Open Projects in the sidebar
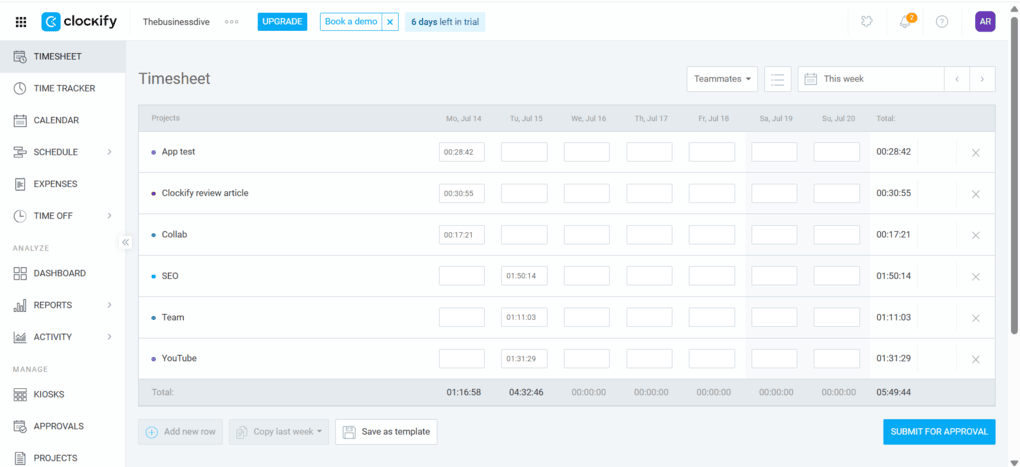This screenshot has height=467, width=1020. pyautogui.click(x=62, y=458)
